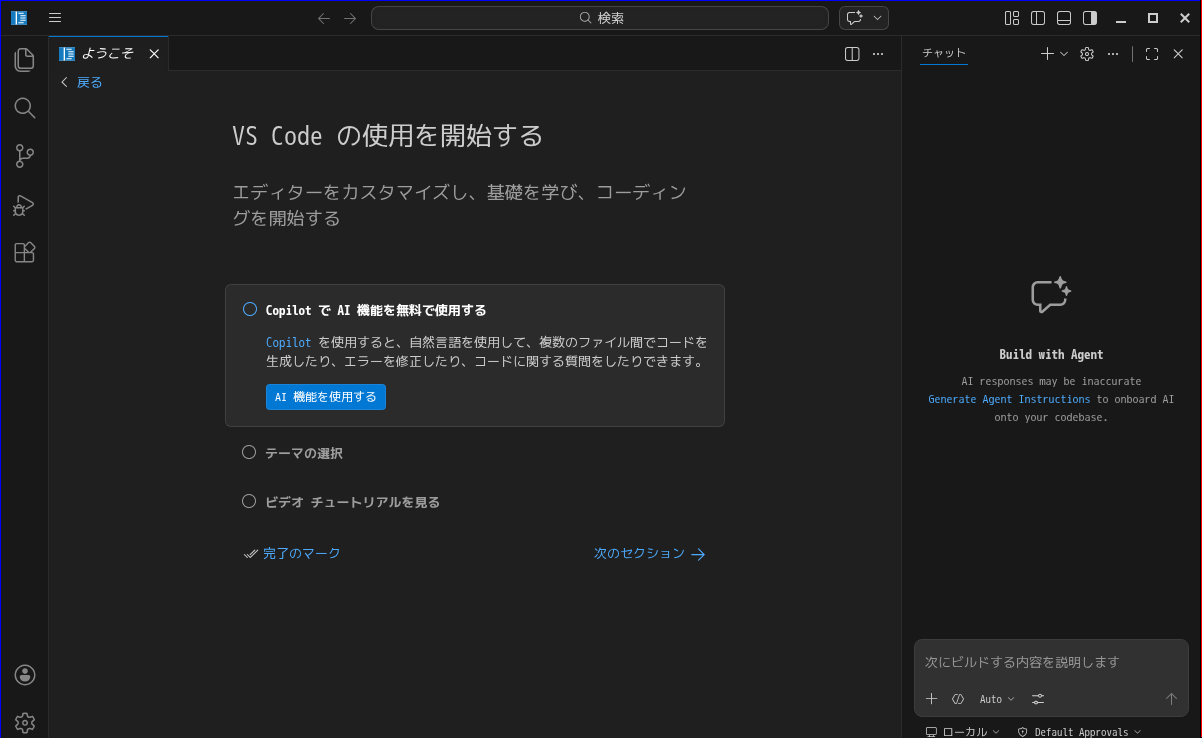Open the Run and Debug view

[x=25, y=205]
